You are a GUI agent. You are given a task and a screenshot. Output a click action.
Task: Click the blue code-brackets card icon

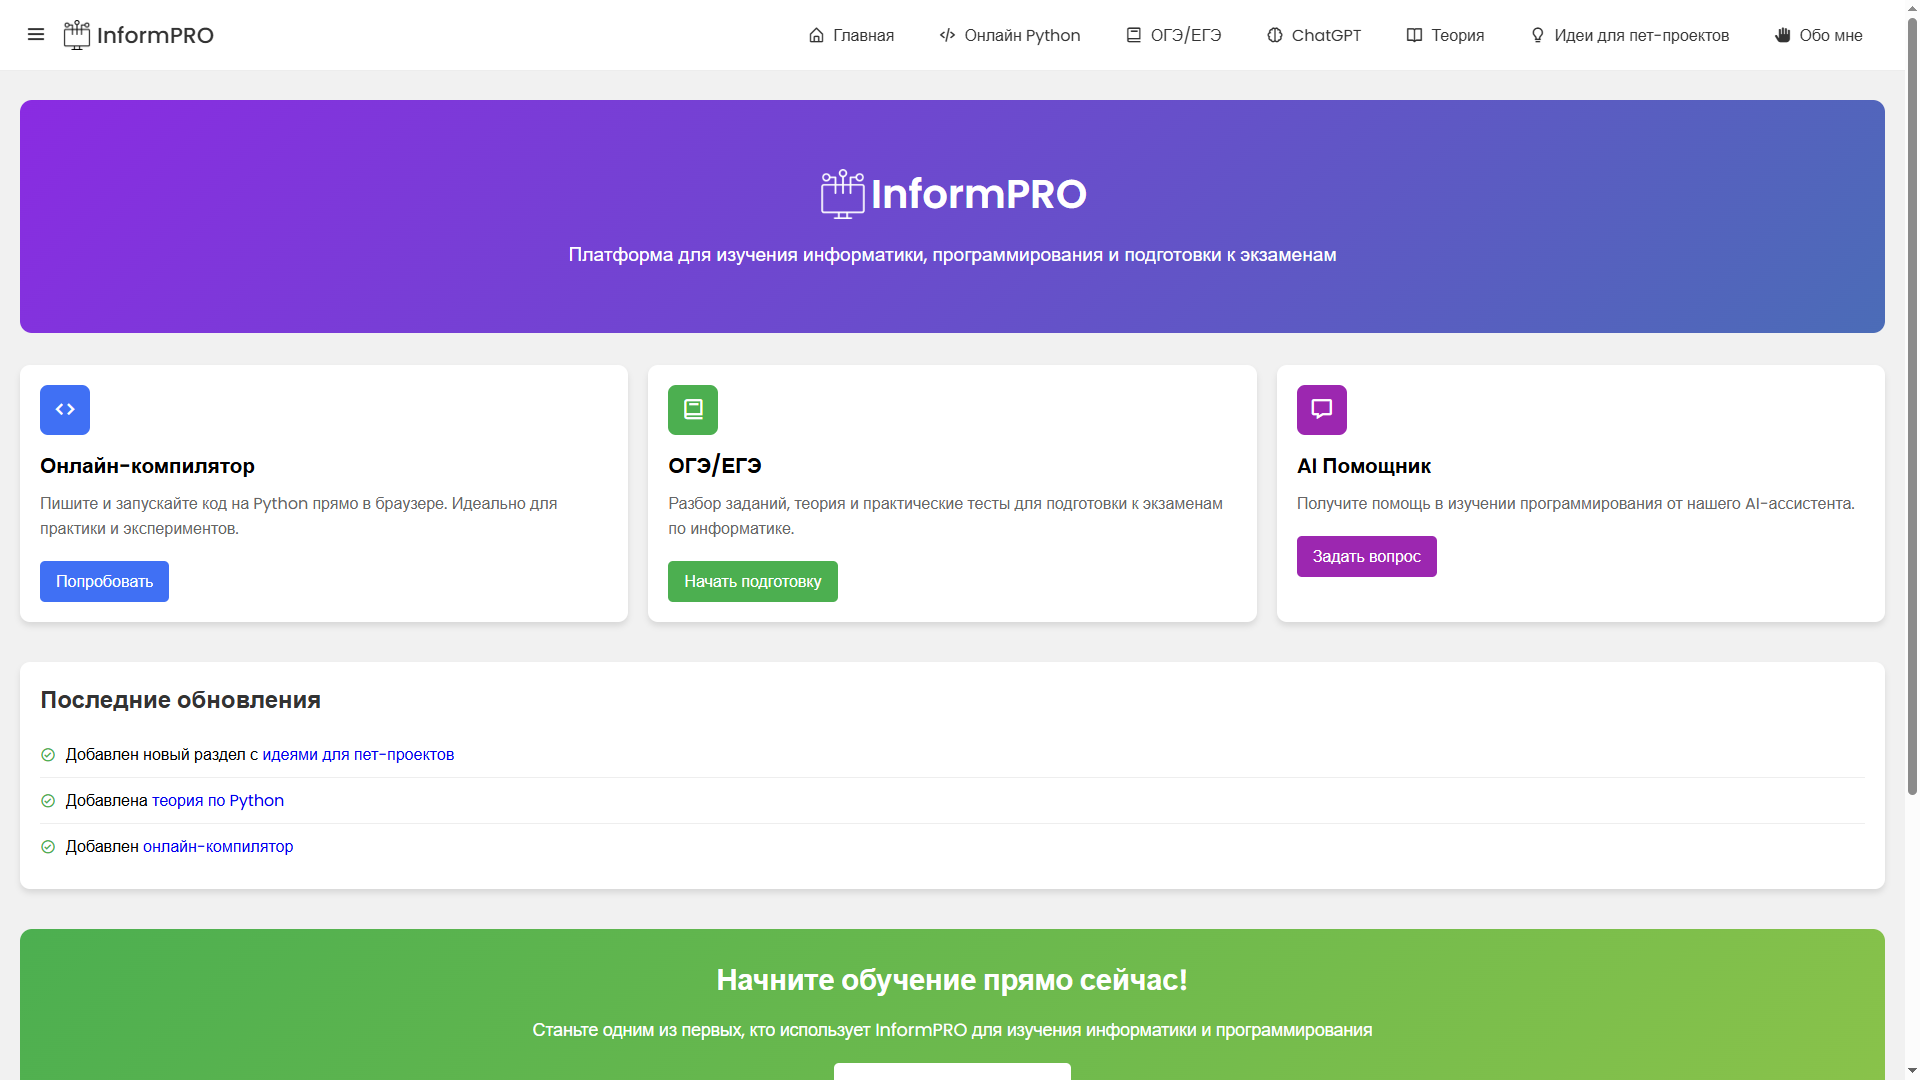65,410
